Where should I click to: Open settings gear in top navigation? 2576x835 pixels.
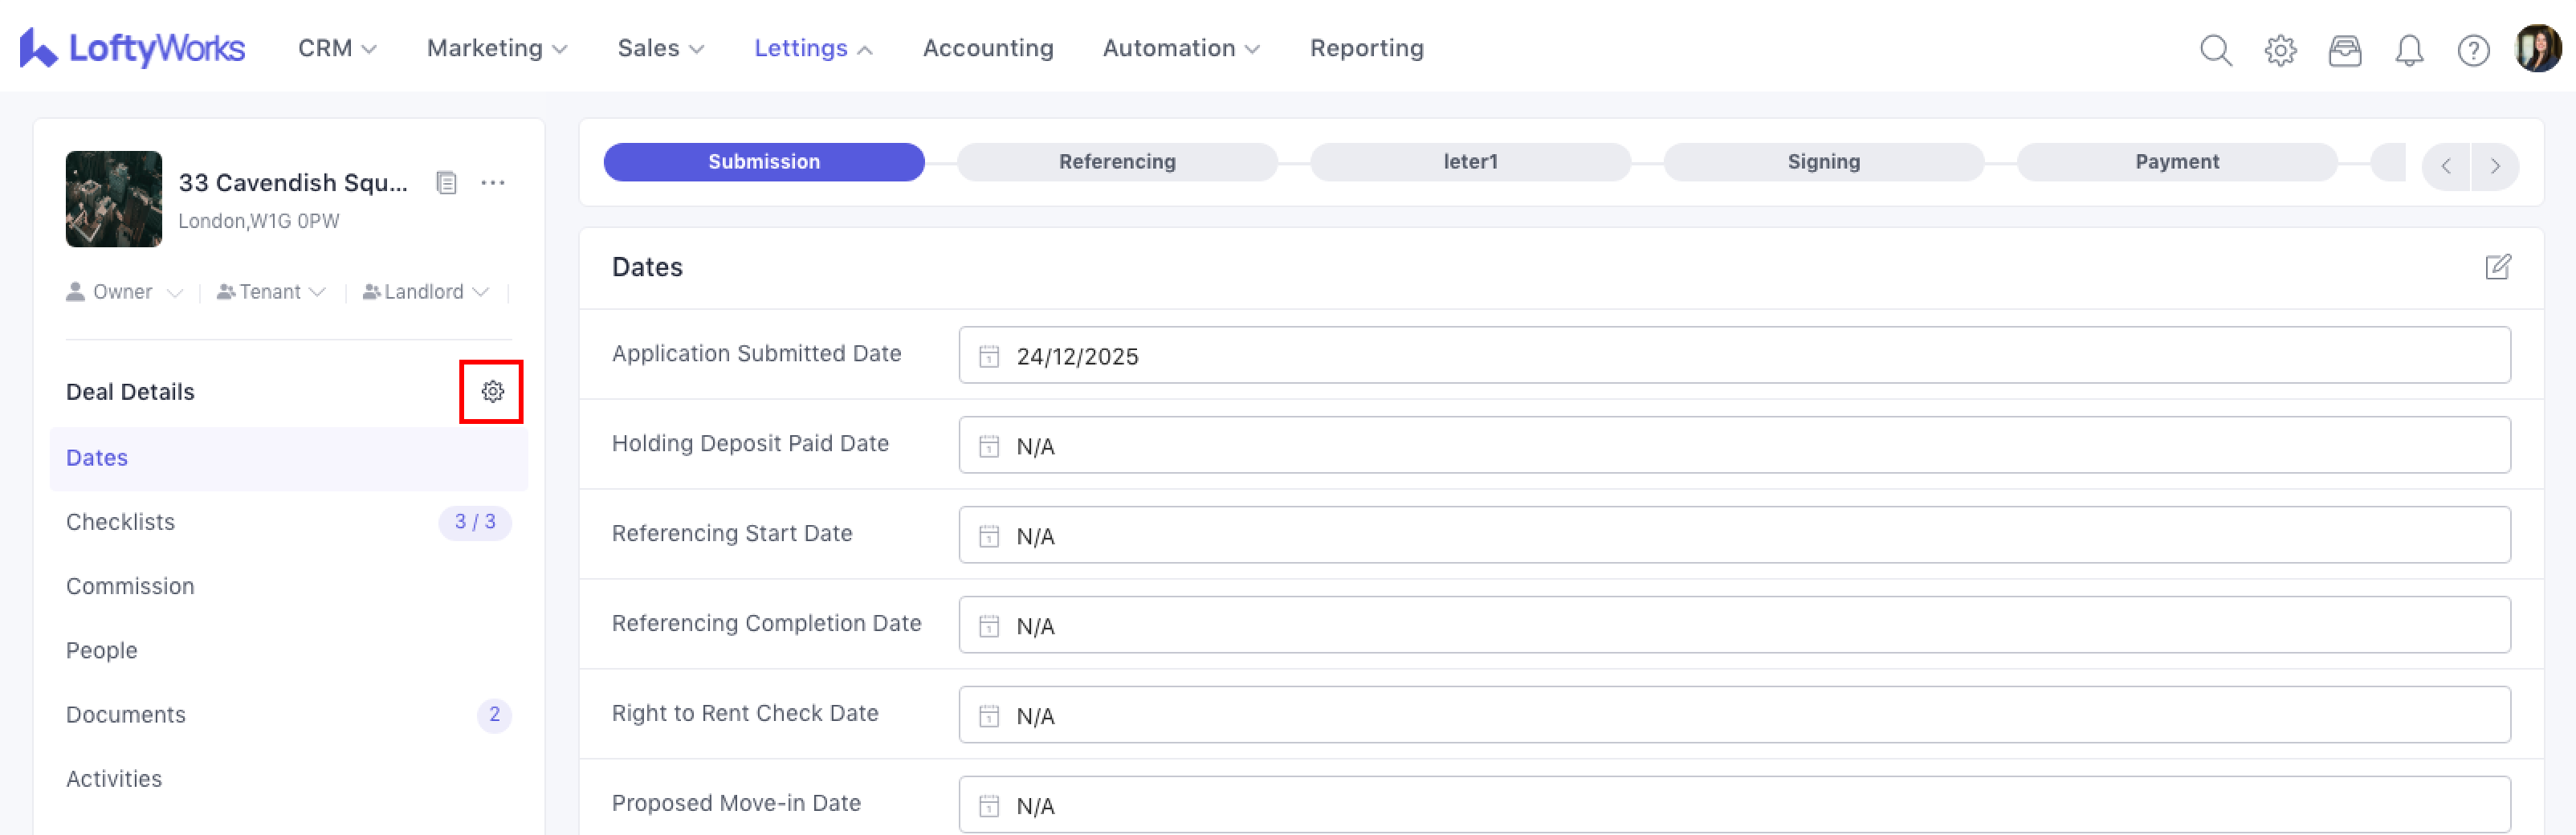pyautogui.click(x=2280, y=50)
